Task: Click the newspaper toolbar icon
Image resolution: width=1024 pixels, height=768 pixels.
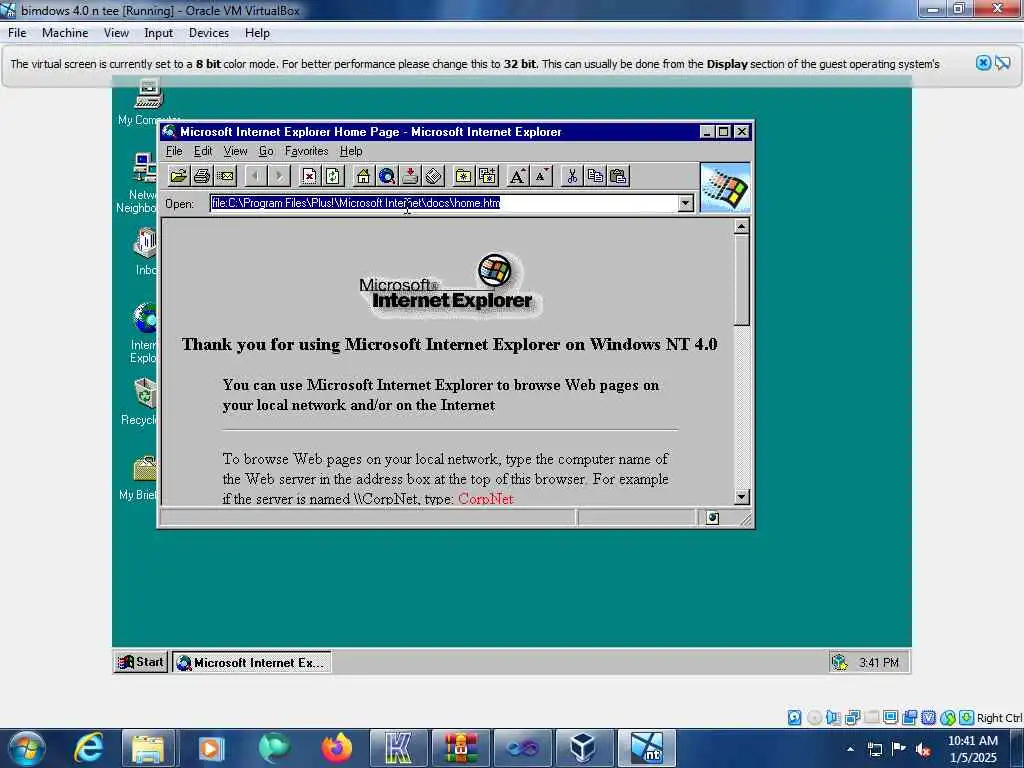Action: click(x=434, y=176)
